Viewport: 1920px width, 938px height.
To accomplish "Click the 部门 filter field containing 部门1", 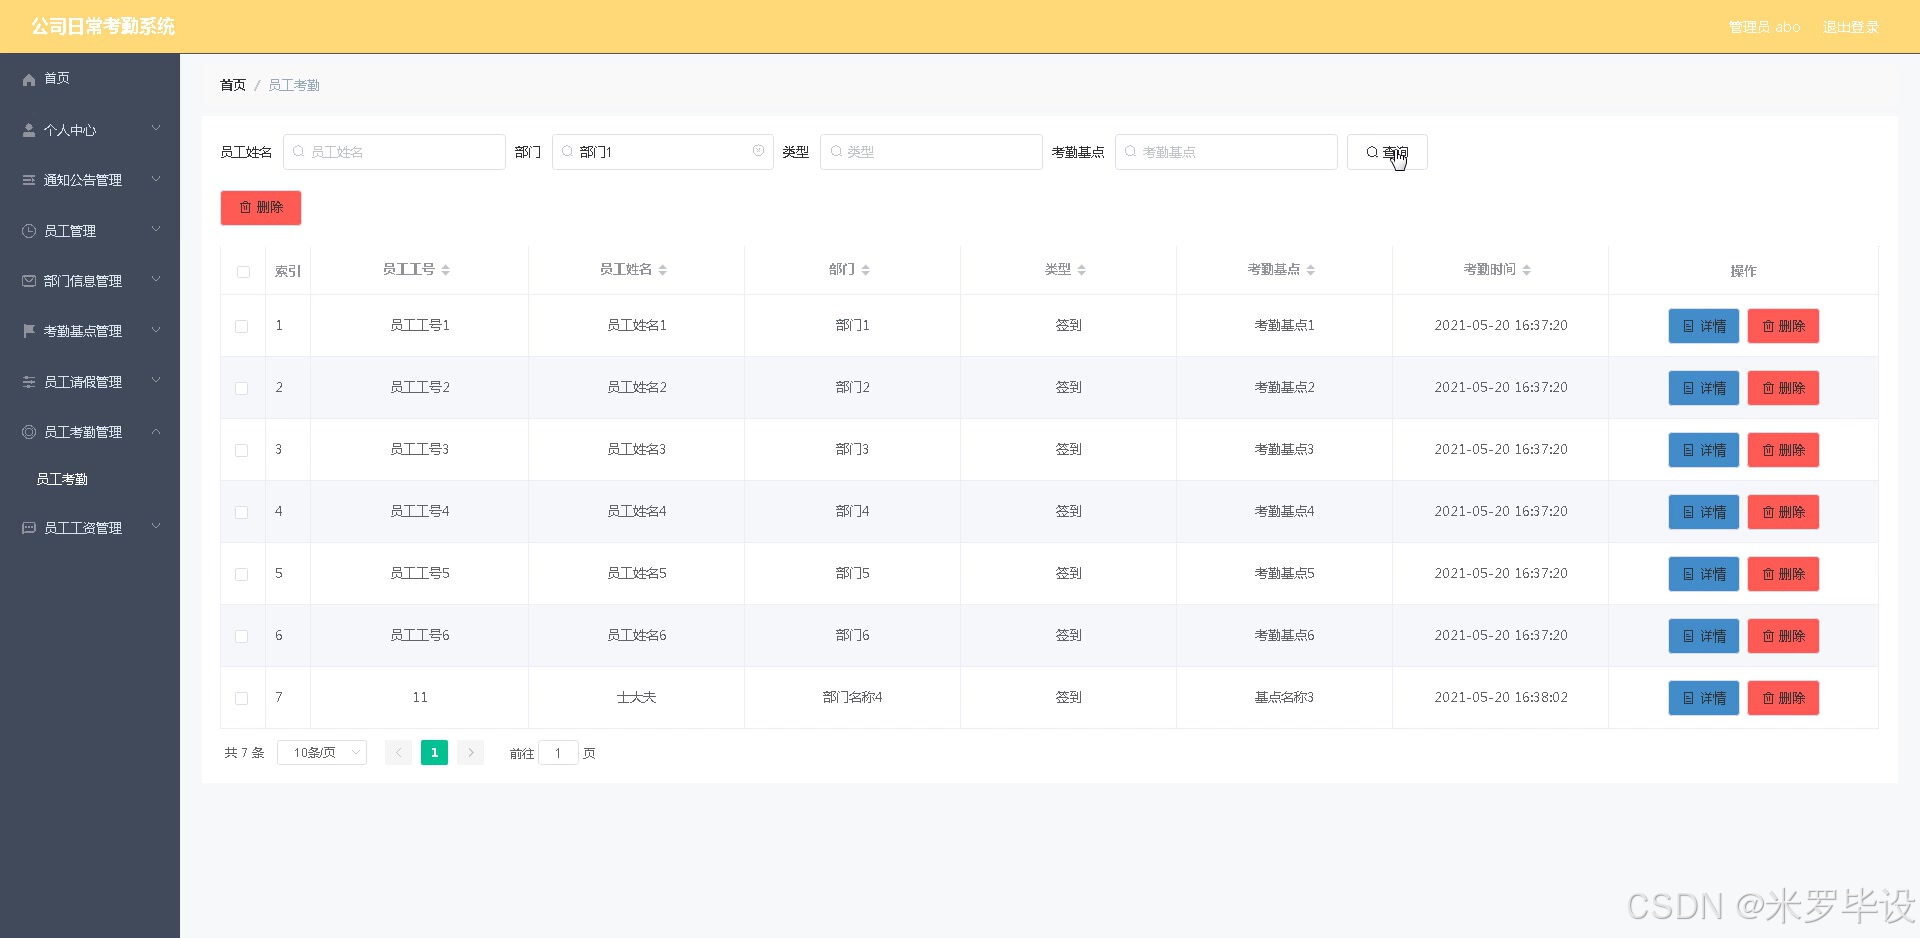I will click(662, 152).
